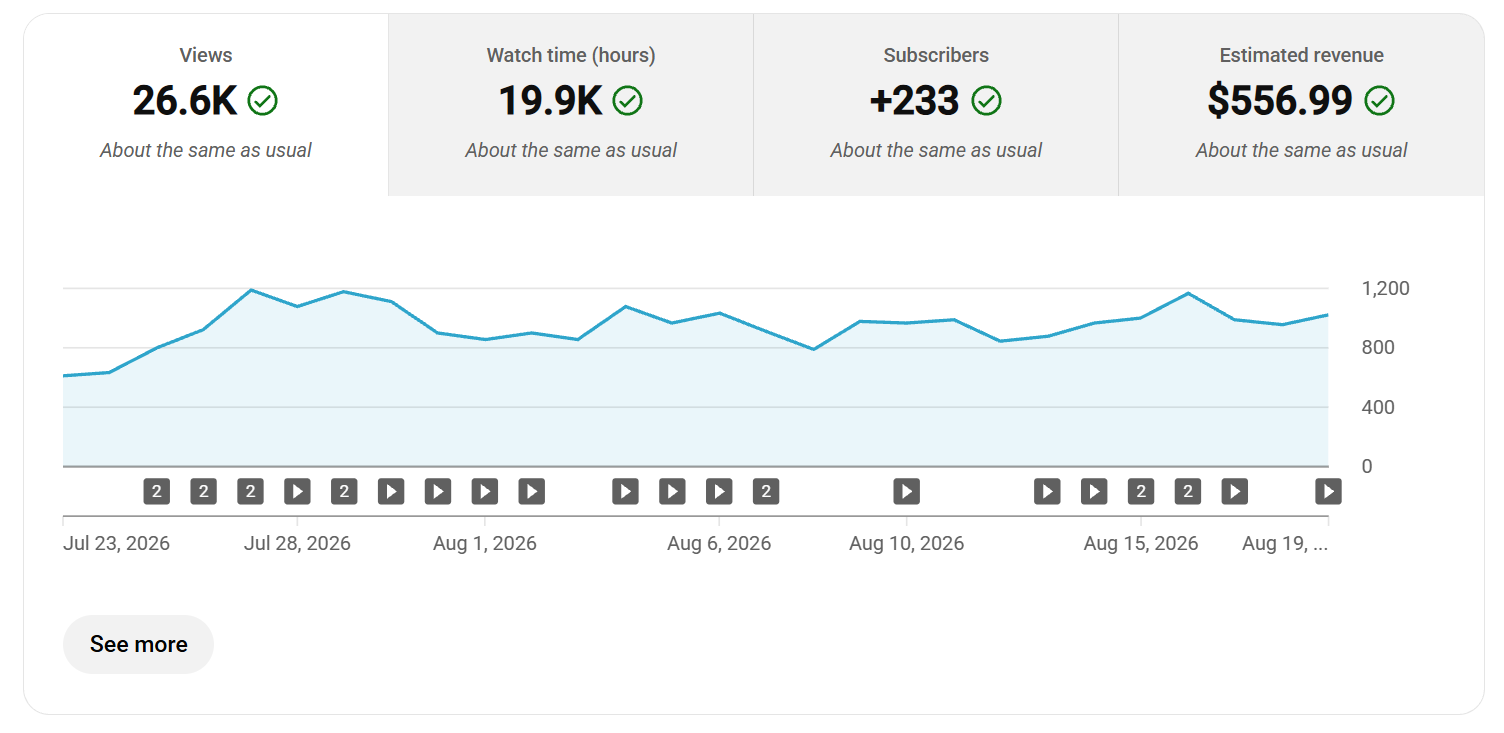
Task: Click the green checkmark beside 26.6K views
Action: pos(263,101)
